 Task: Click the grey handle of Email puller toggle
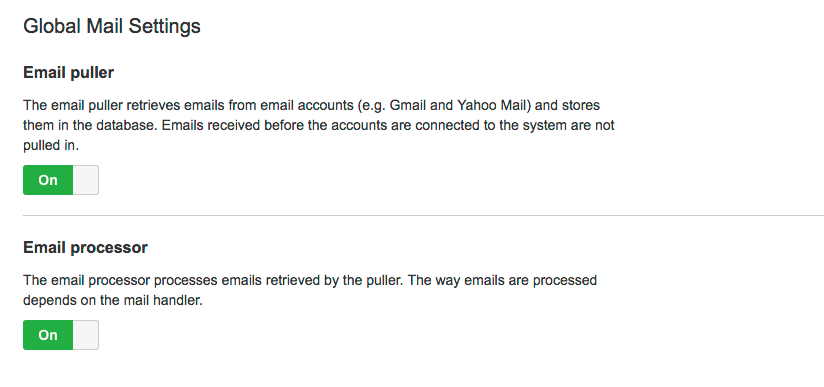pyautogui.click(x=86, y=180)
